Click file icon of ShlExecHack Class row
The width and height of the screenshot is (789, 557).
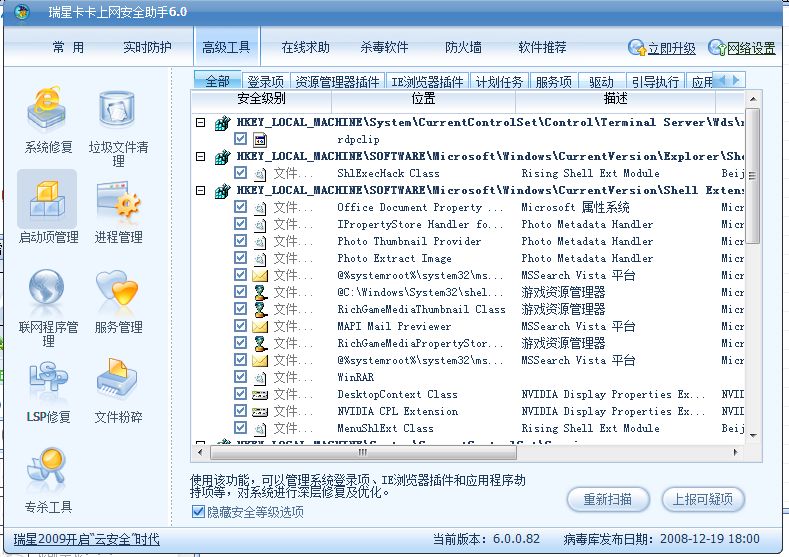[x=260, y=174]
